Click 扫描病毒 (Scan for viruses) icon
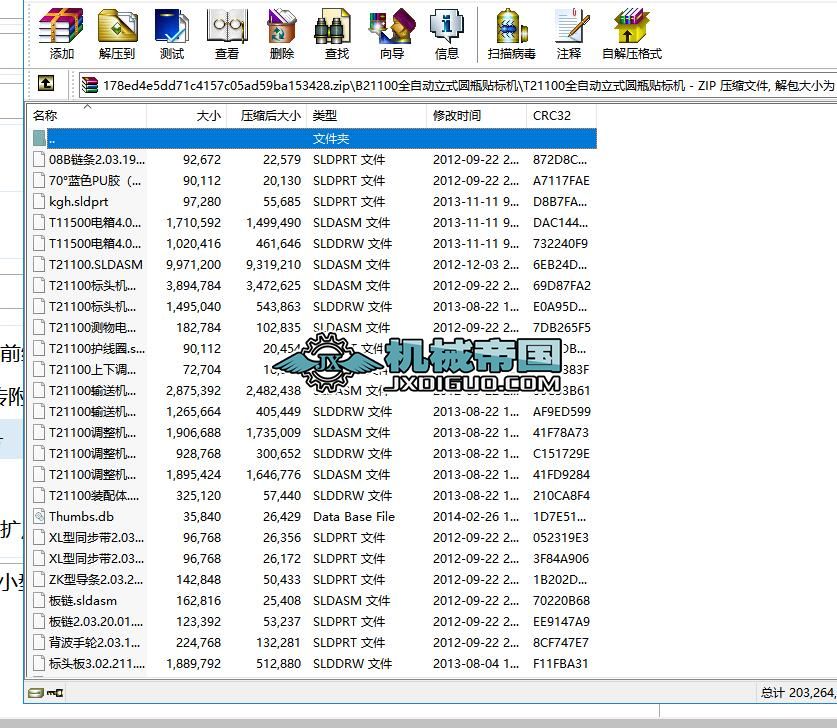 pos(511,33)
